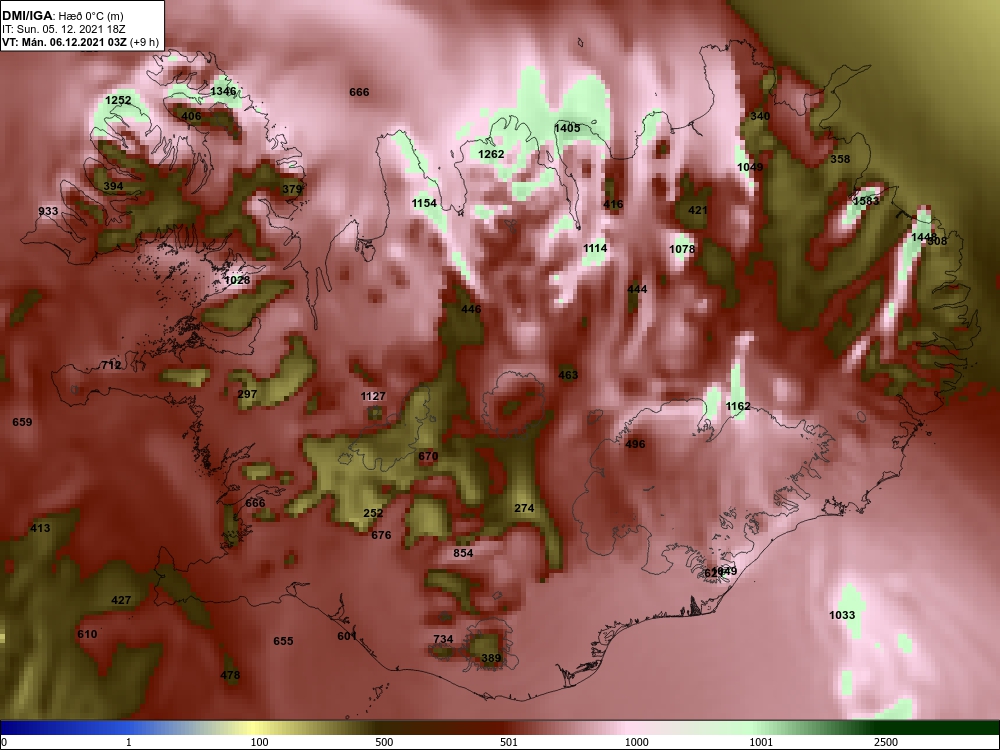Click the map value 394
The width and height of the screenshot is (1000, 750).
tap(113, 186)
